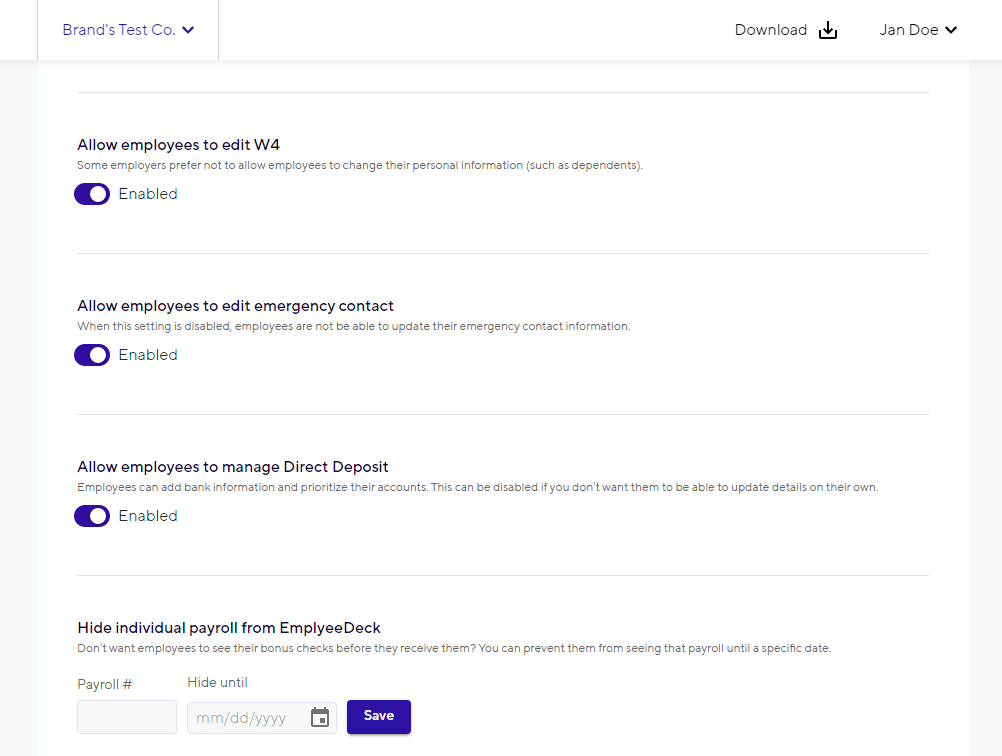Click the Enabled label under edit W4
The width and height of the screenshot is (1002, 756).
(x=148, y=194)
